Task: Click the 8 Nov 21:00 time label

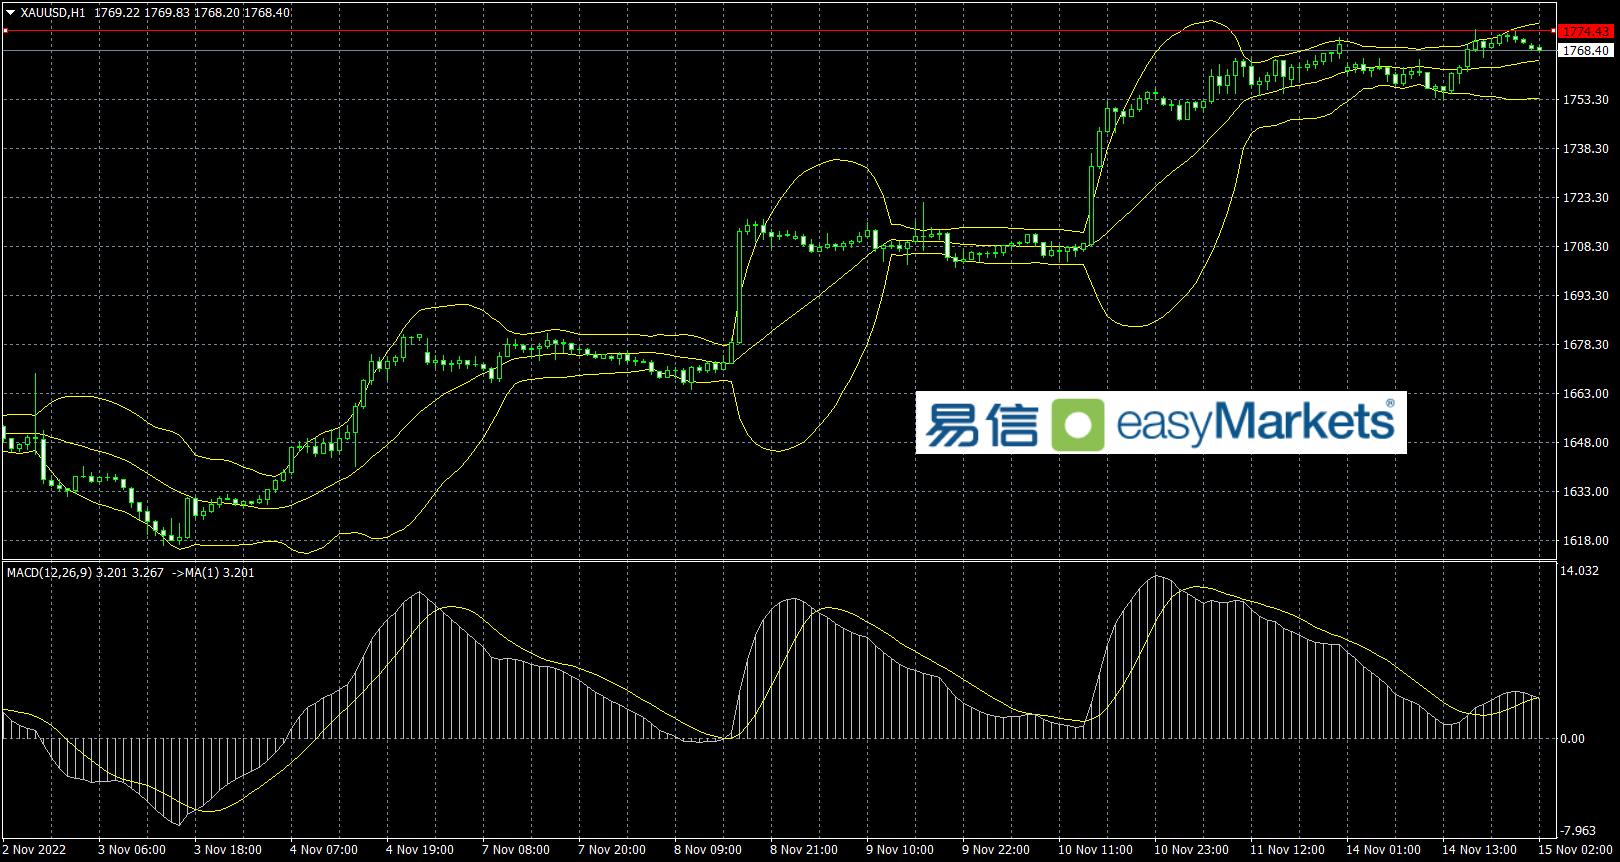Action: tap(804, 850)
